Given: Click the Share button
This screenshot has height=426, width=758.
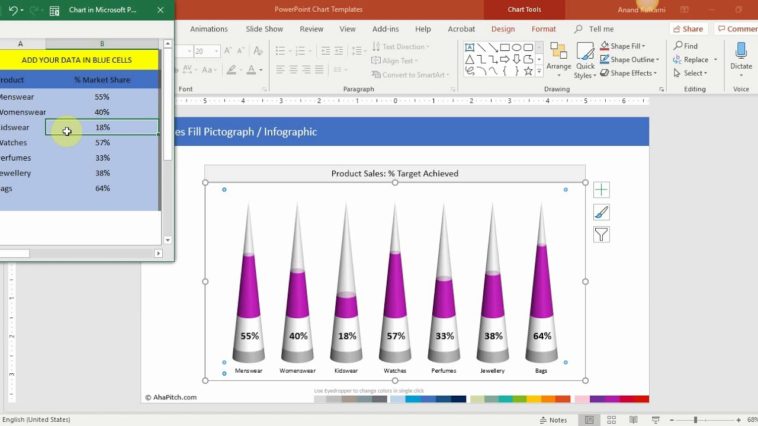Looking at the screenshot, I should [x=688, y=29].
